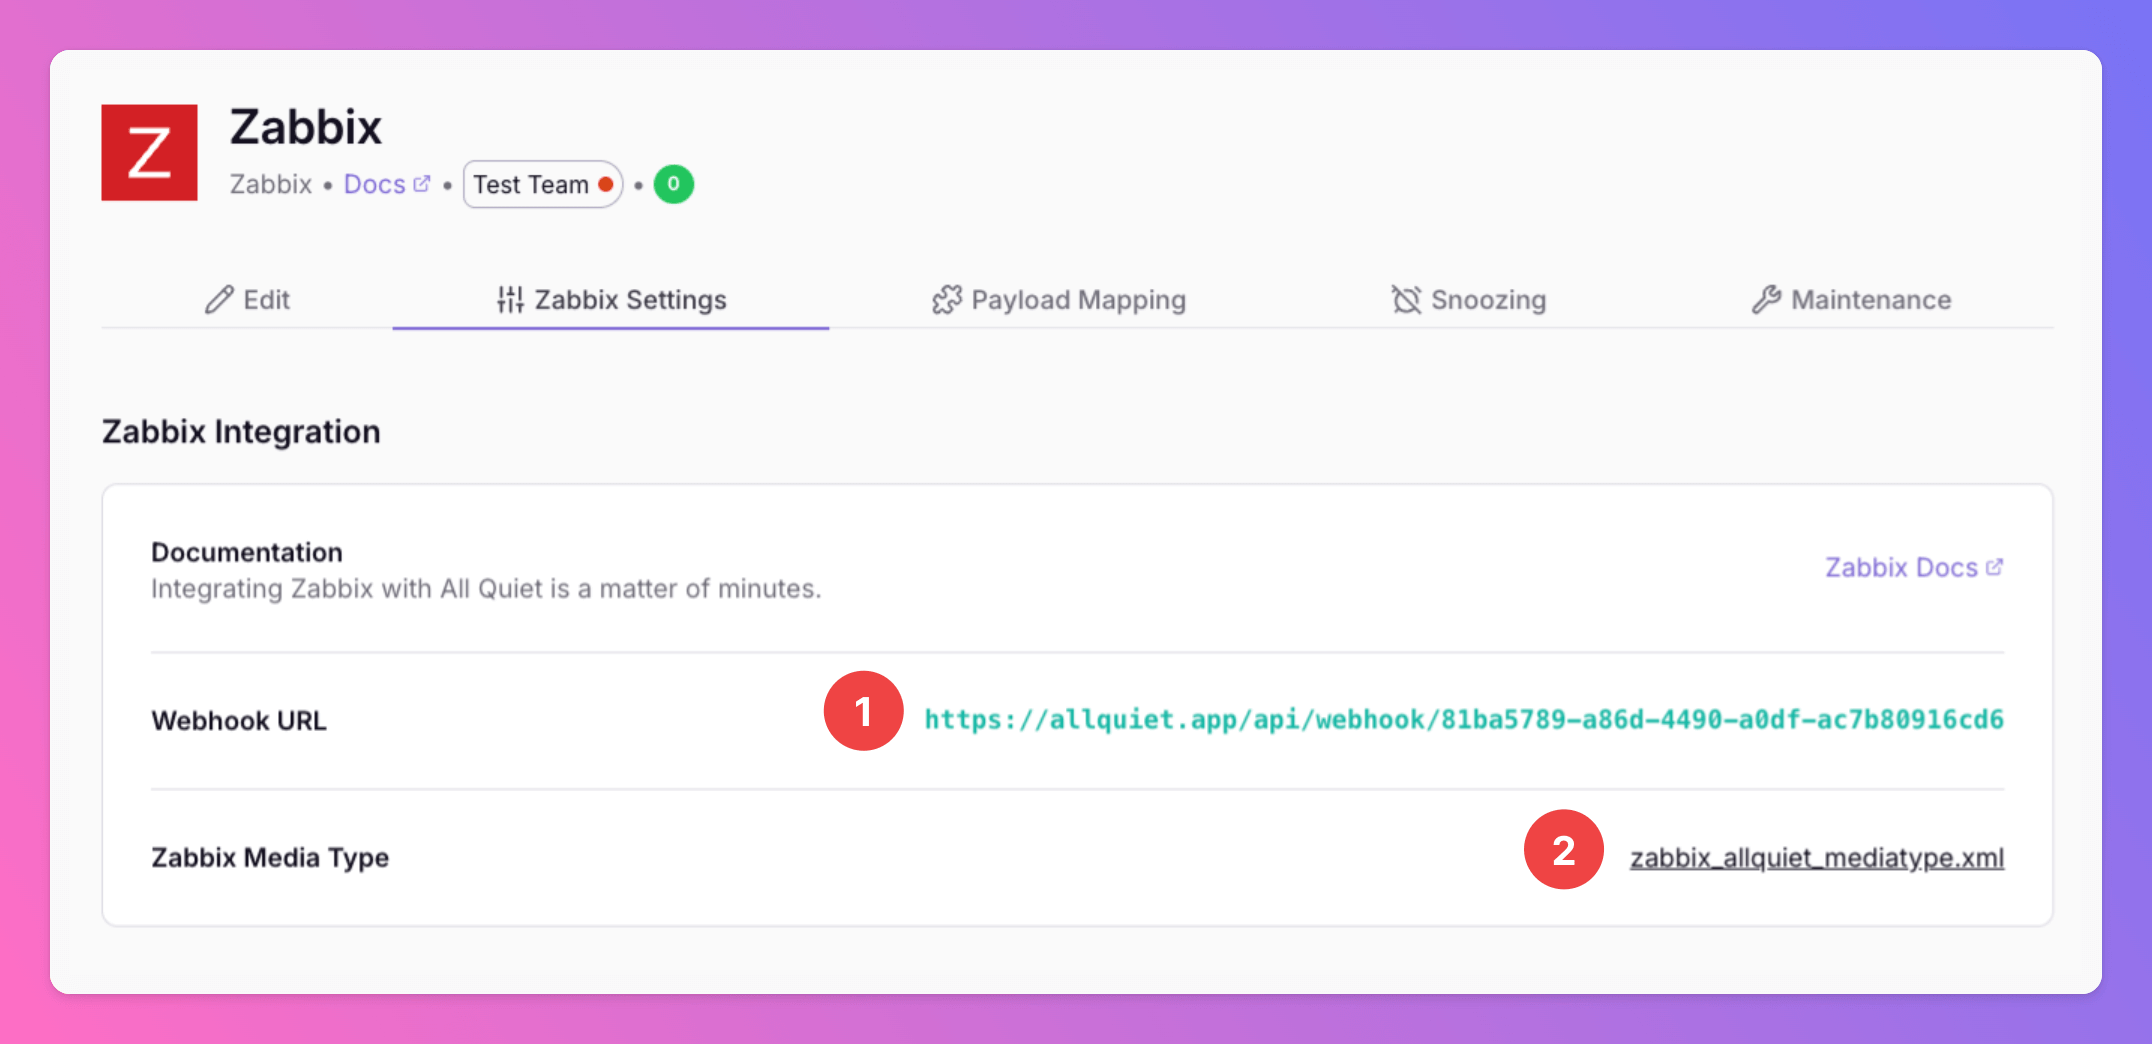Viewport: 2152px width, 1044px height.
Task: Click the green 0 counter badge
Action: (x=674, y=184)
